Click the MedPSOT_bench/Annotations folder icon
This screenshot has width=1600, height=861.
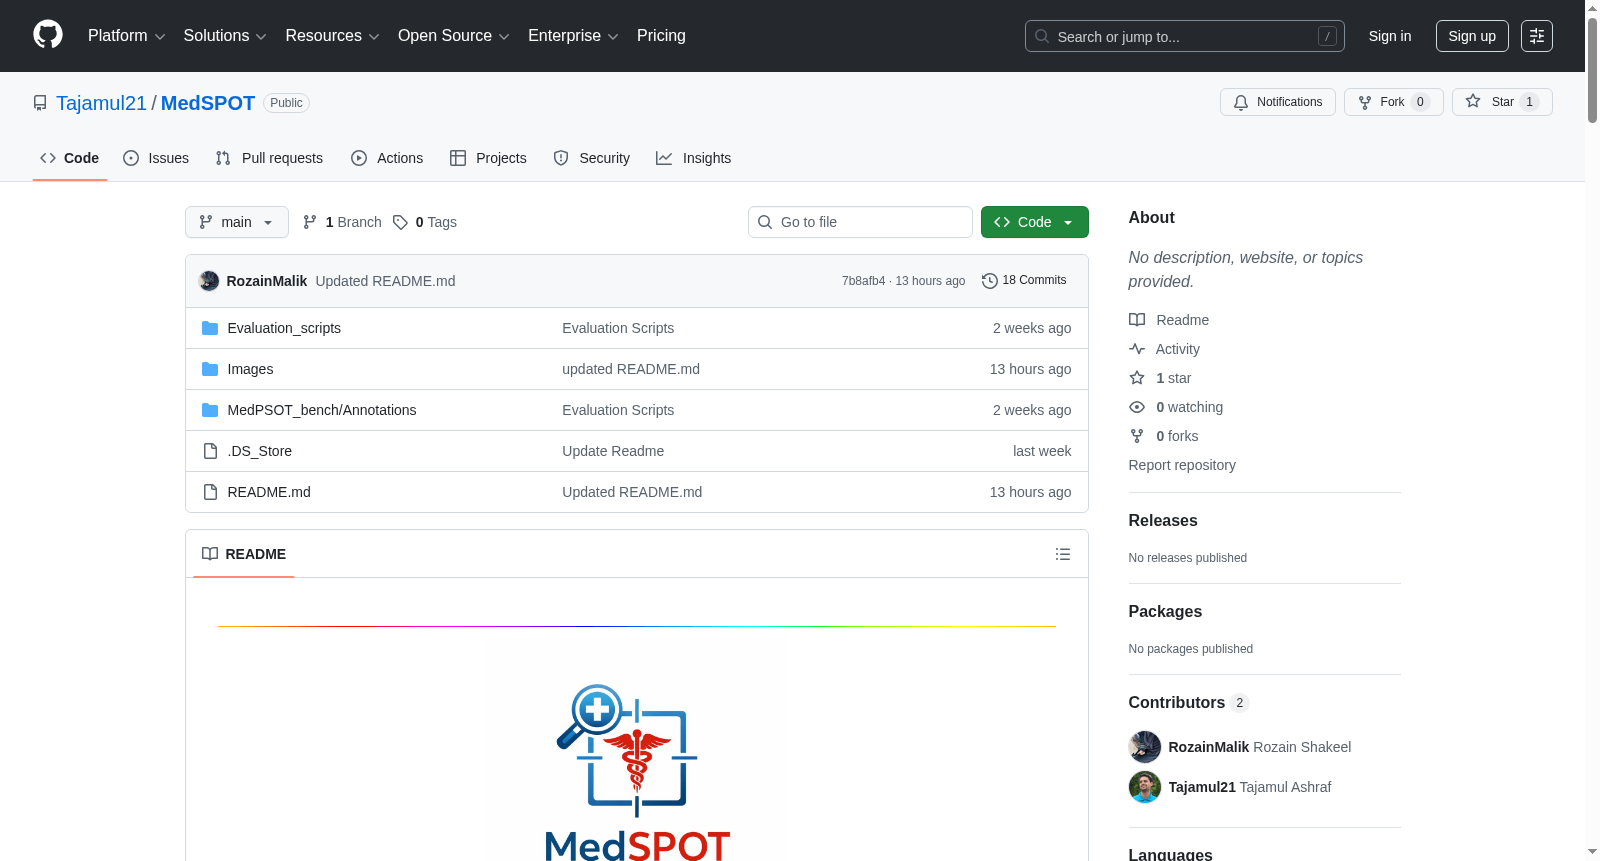pyautogui.click(x=210, y=410)
